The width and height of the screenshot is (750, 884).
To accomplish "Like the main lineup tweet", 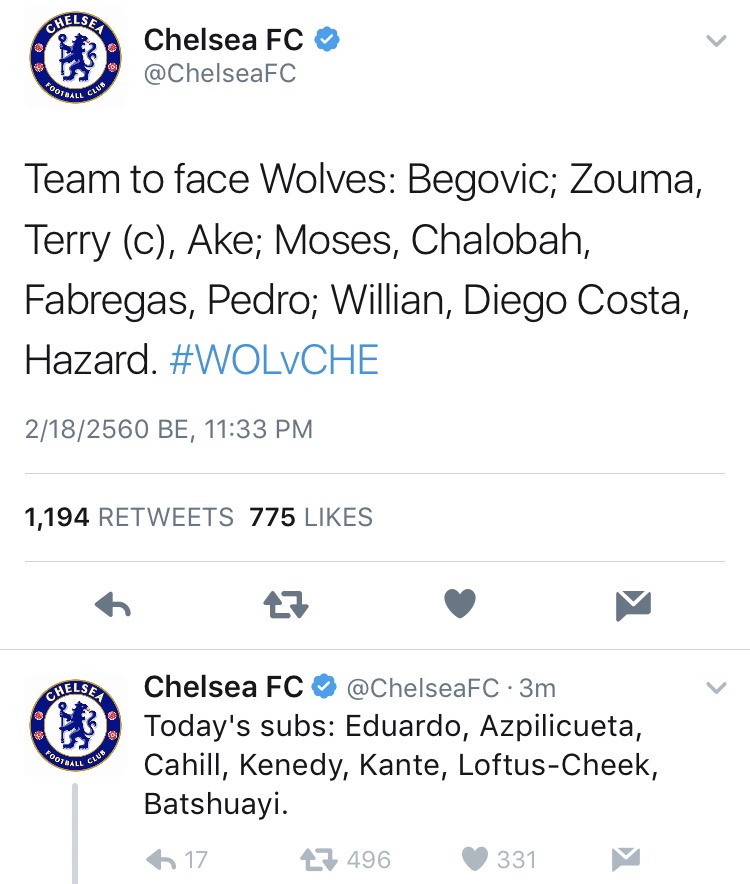I will tap(459, 603).
